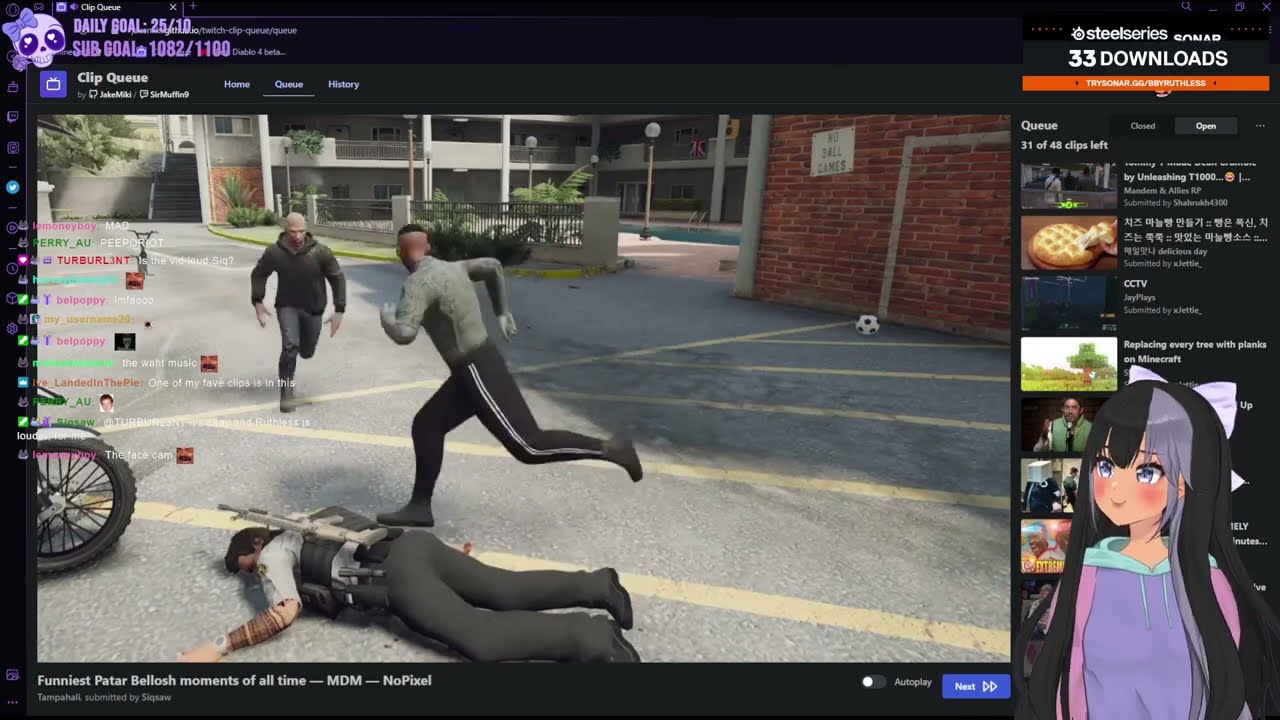Go to the Home tab
1280x720 pixels.
(x=237, y=84)
